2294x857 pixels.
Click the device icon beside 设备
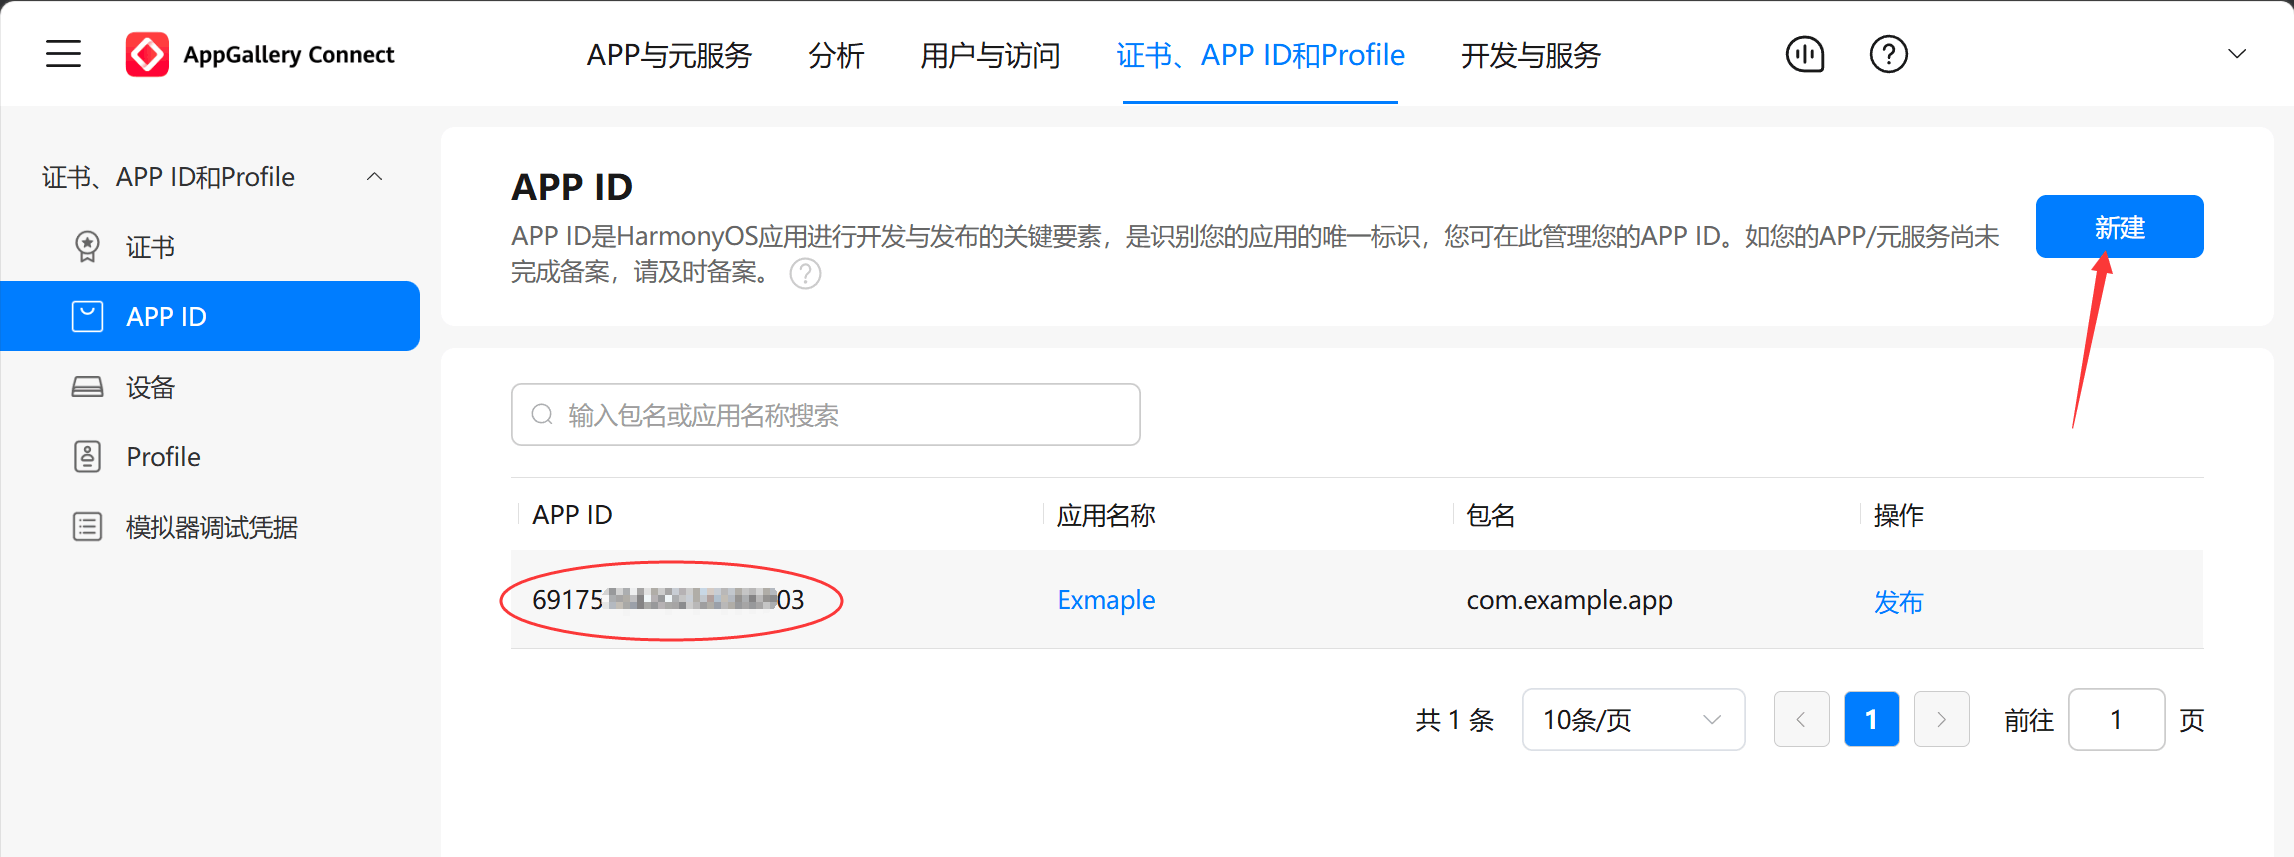[x=88, y=387]
